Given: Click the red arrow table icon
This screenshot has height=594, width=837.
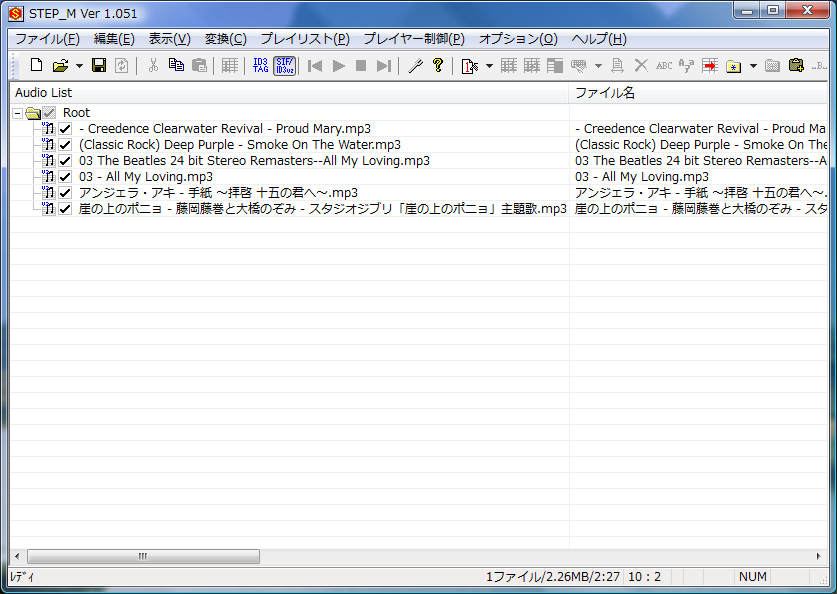Looking at the screenshot, I should coord(709,66).
